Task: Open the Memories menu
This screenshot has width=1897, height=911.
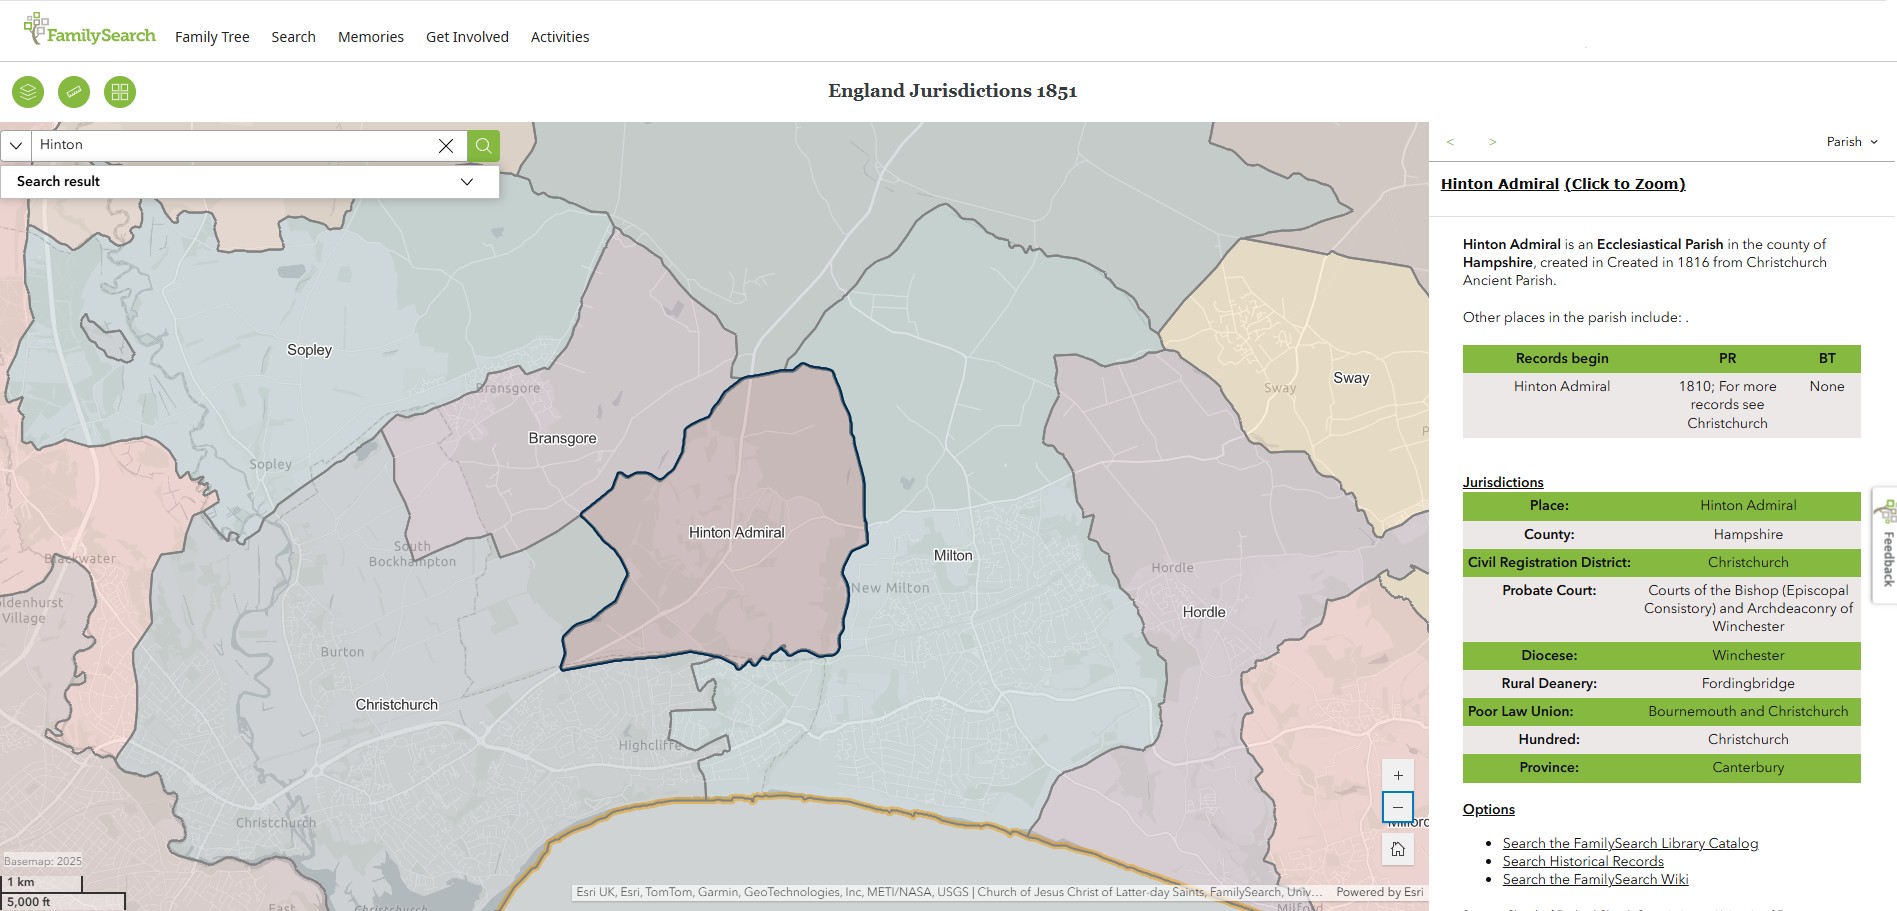Action: pos(371,37)
